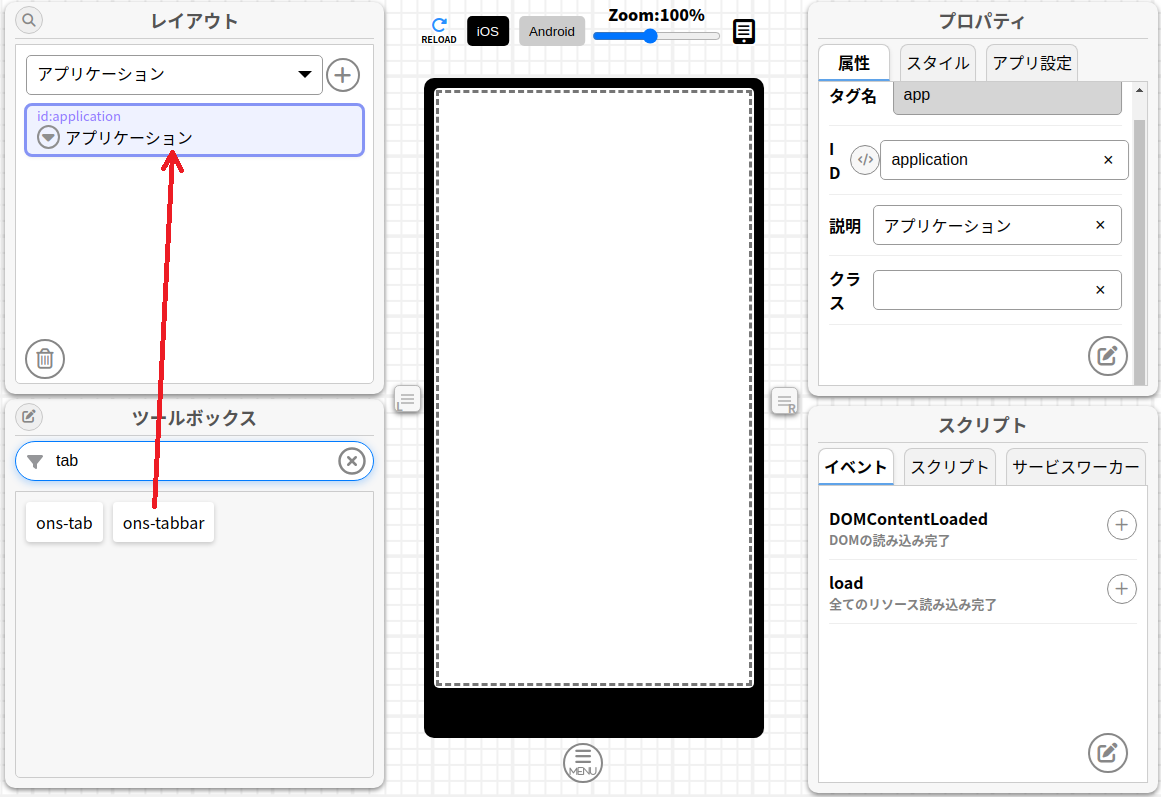Toggle the left panel collapse handle
The width and height of the screenshot is (1161, 797).
(x=407, y=399)
